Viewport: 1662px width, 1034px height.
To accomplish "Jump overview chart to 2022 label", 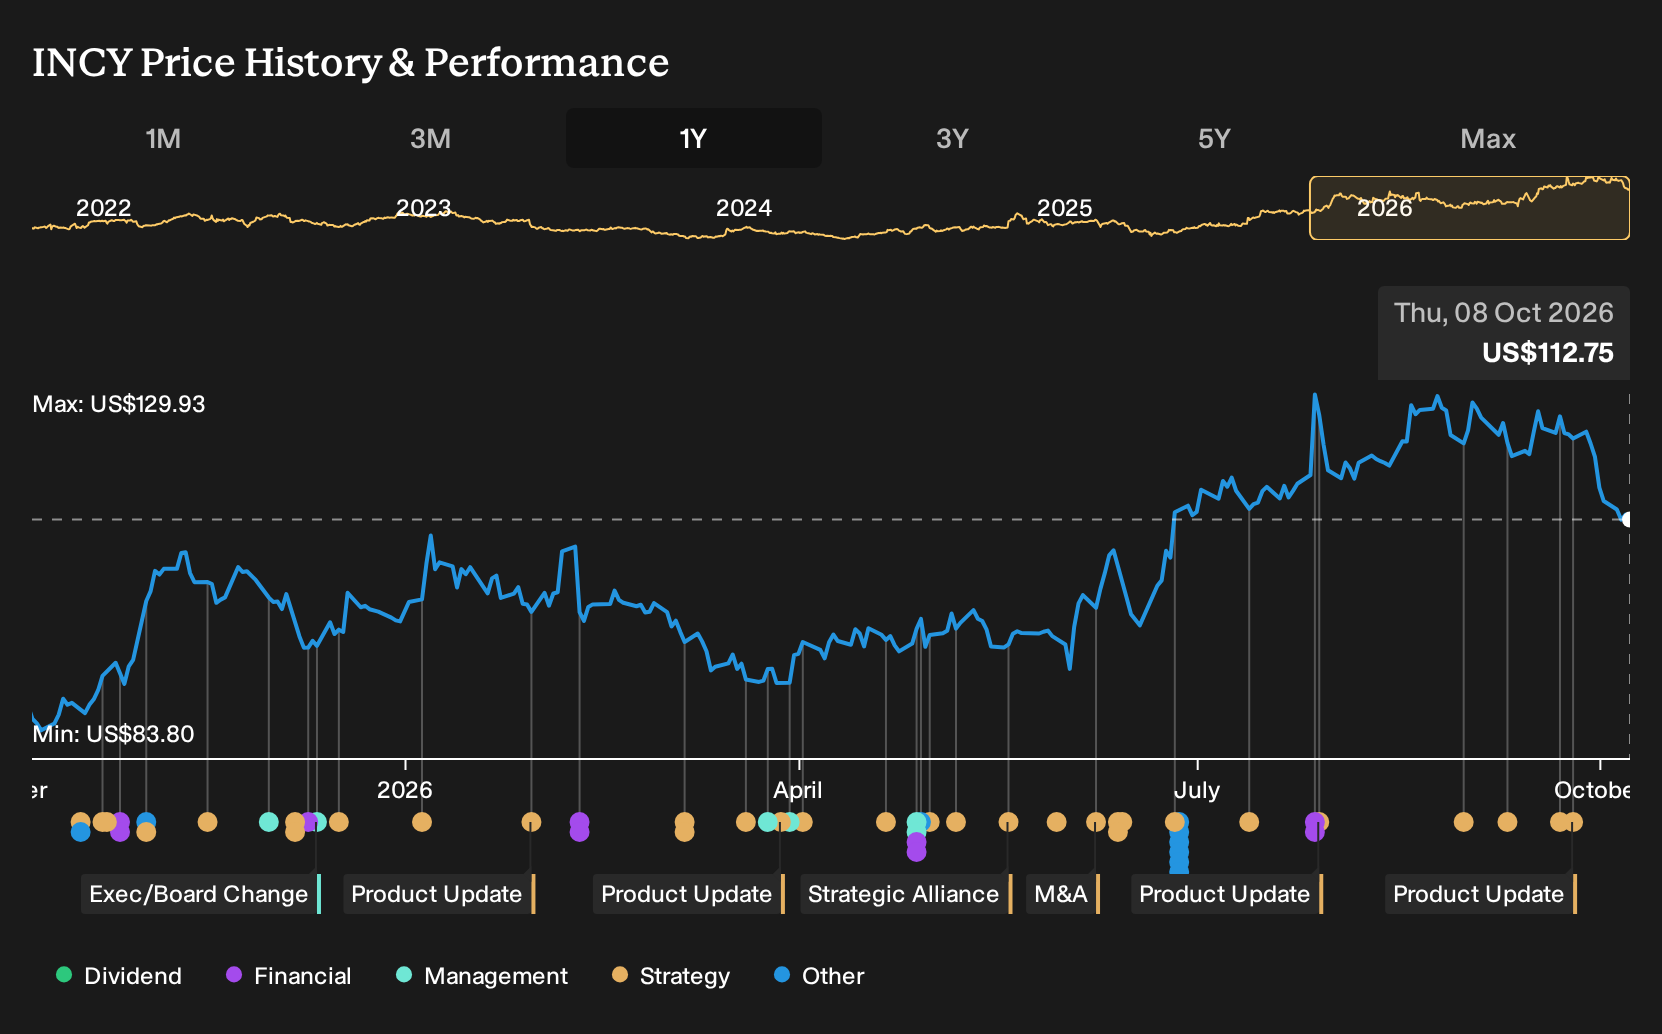I will coord(104,208).
